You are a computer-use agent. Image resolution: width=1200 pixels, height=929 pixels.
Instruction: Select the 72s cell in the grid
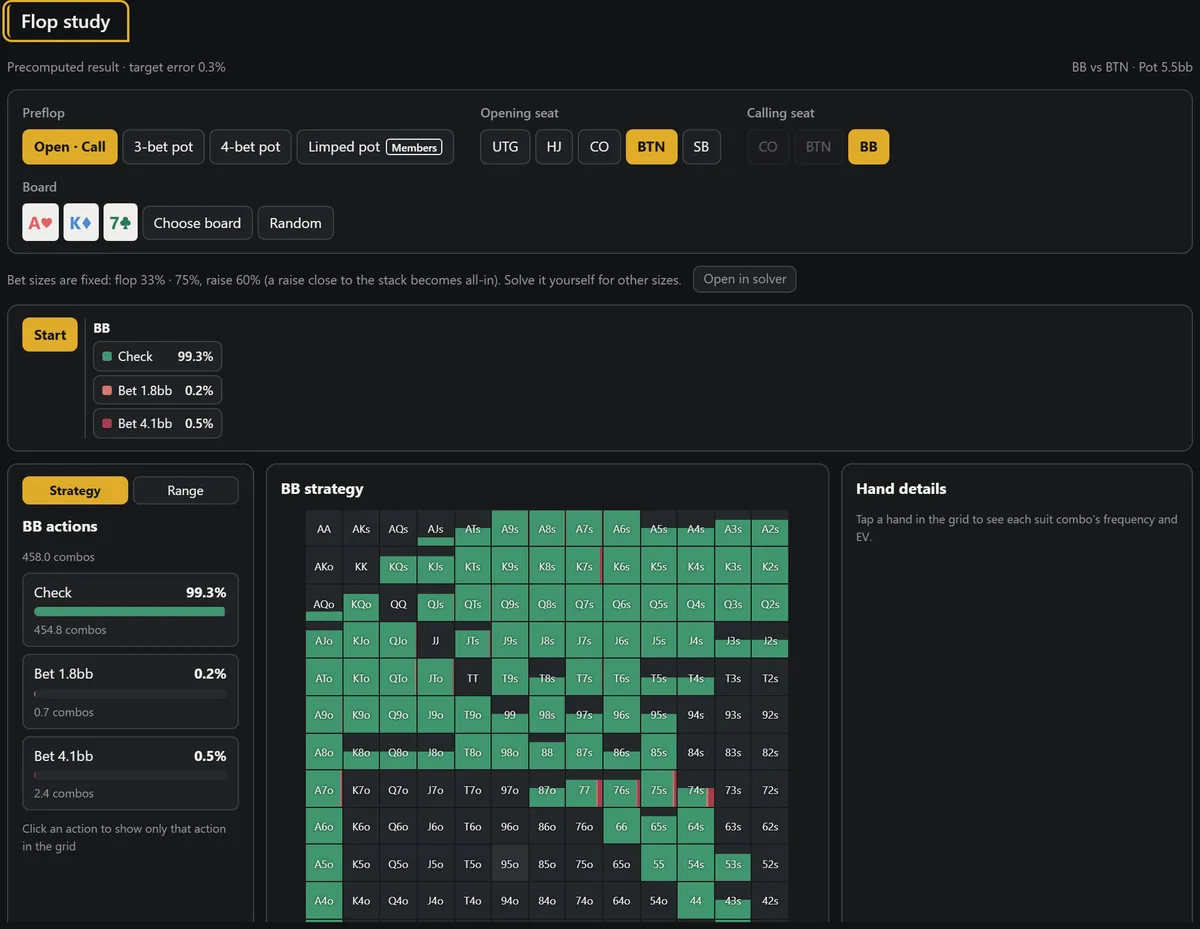[x=770, y=790]
